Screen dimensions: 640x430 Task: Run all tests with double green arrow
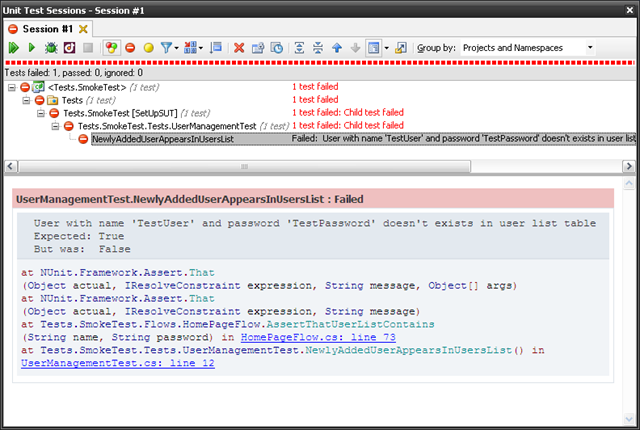coord(13,48)
